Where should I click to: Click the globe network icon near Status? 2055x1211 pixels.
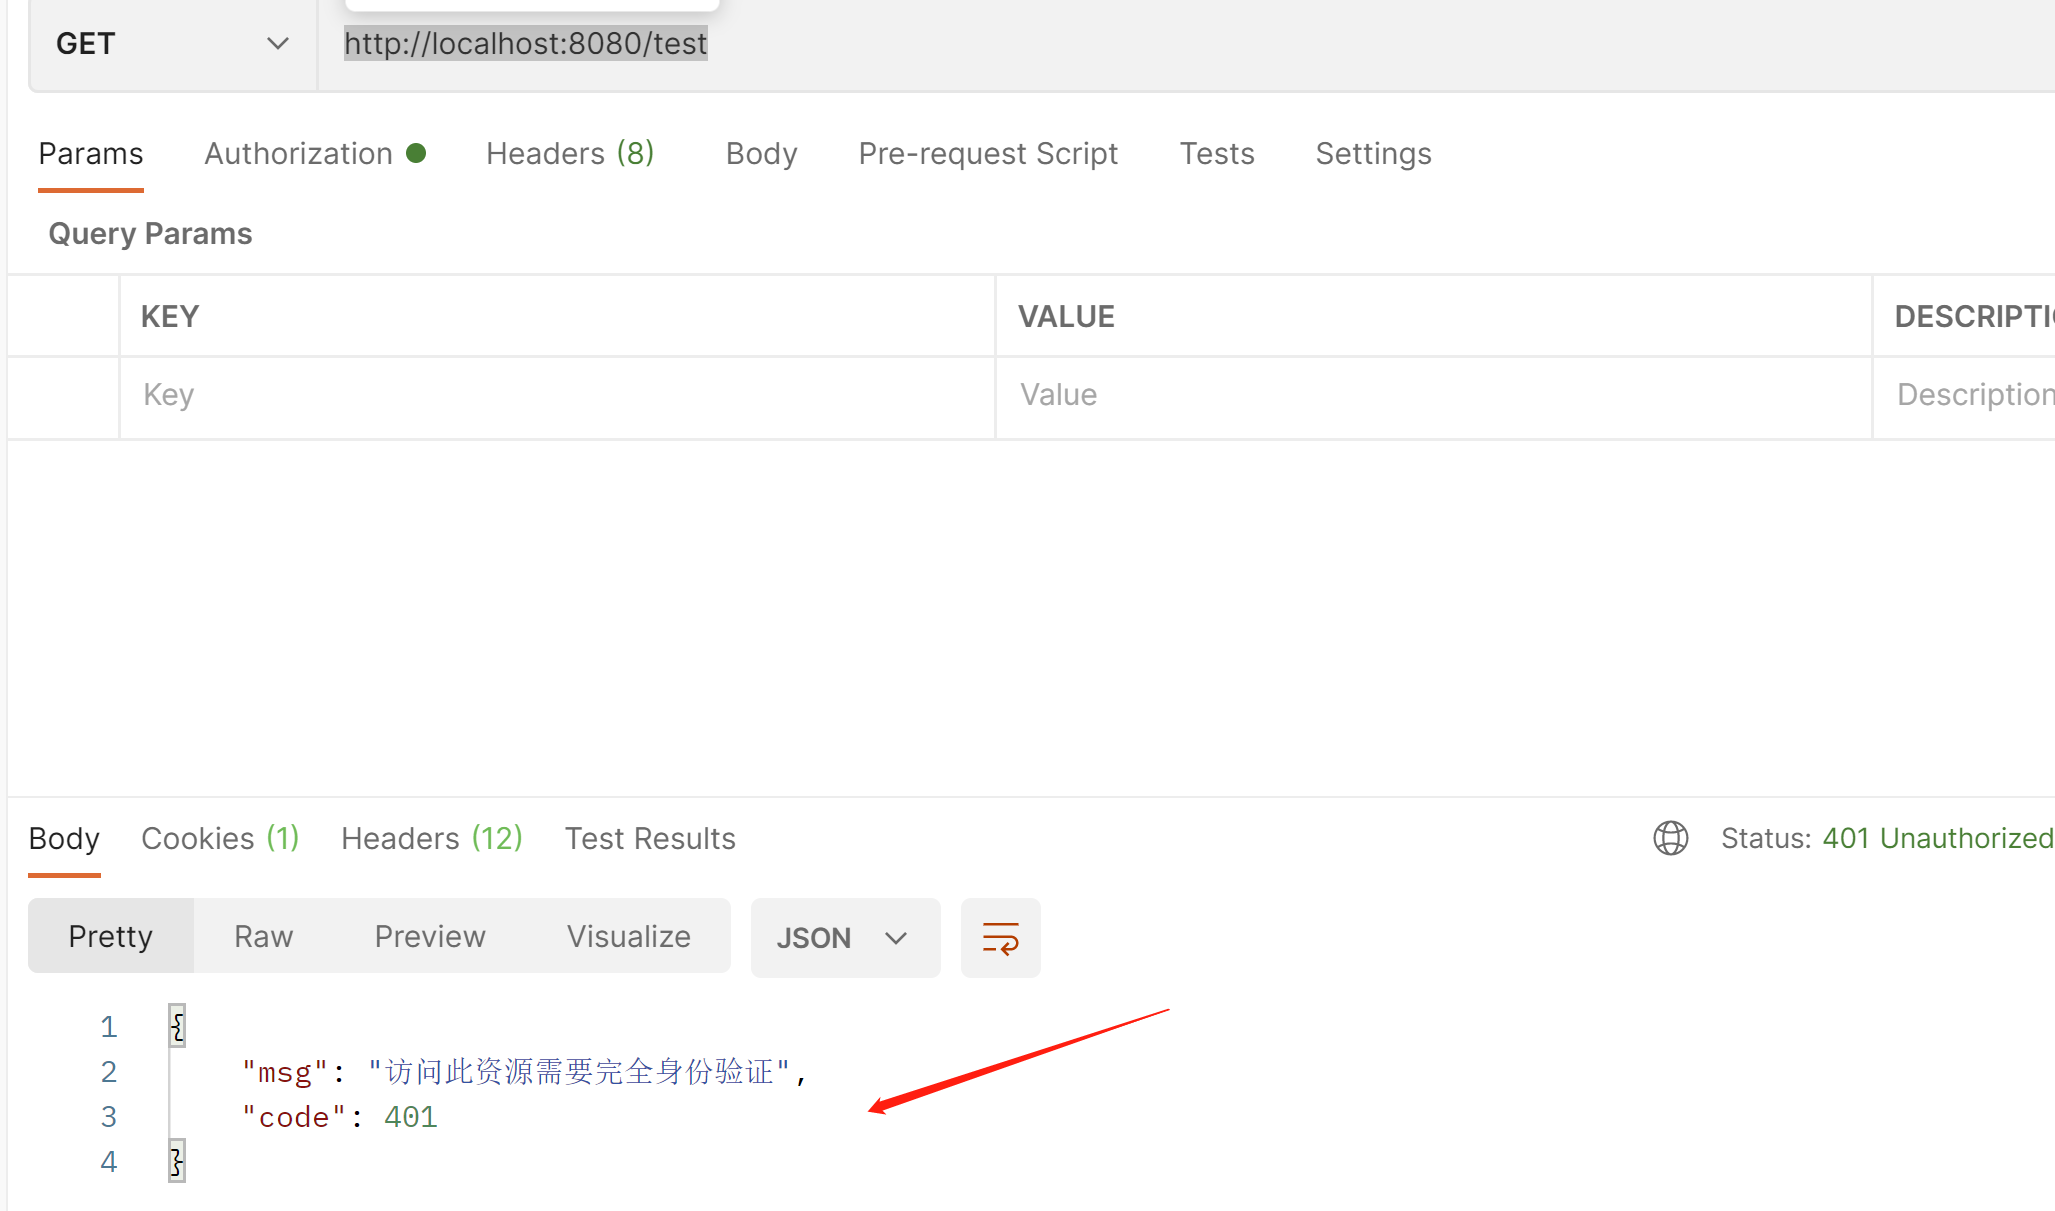pyautogui.click(x=1670, y=838)
